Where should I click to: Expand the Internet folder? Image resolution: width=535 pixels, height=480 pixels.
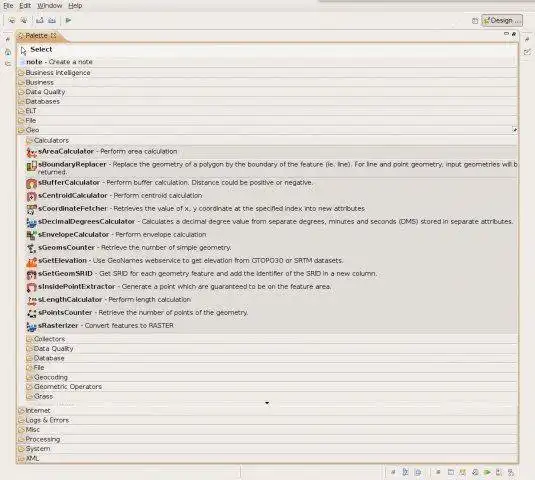[x=268, y=411]
